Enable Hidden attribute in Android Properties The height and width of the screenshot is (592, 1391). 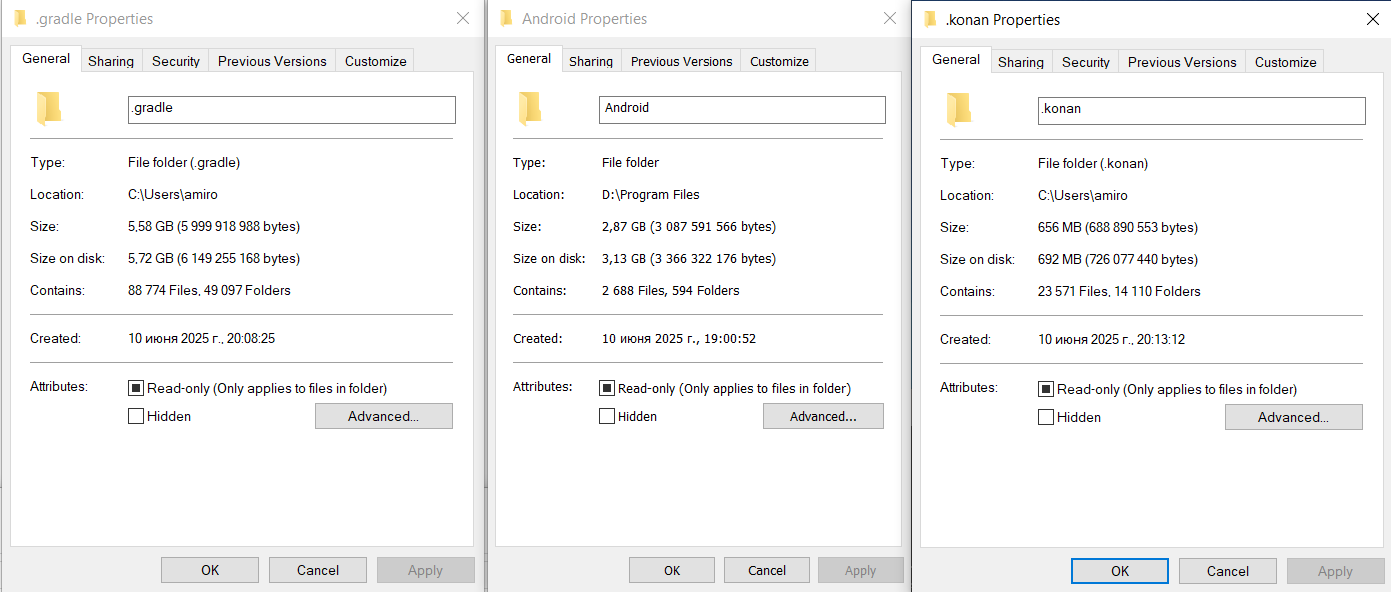[607, 416]
